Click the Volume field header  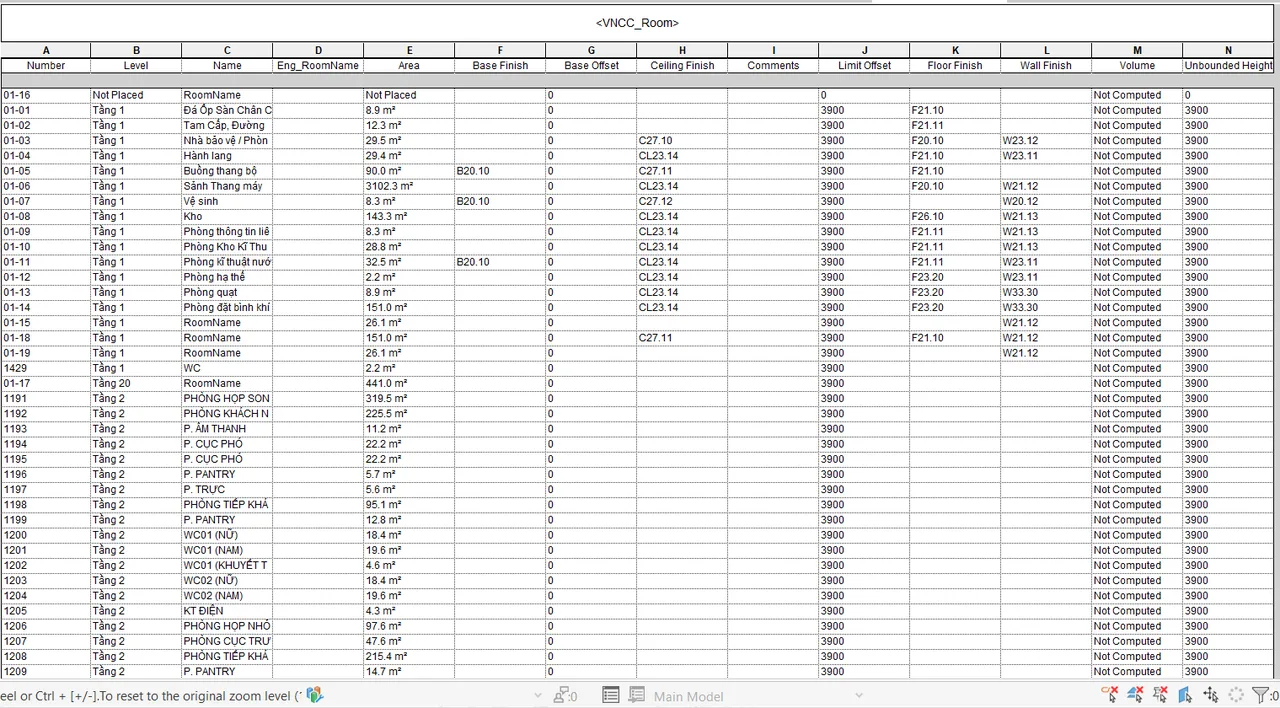tap(1137, 65)
